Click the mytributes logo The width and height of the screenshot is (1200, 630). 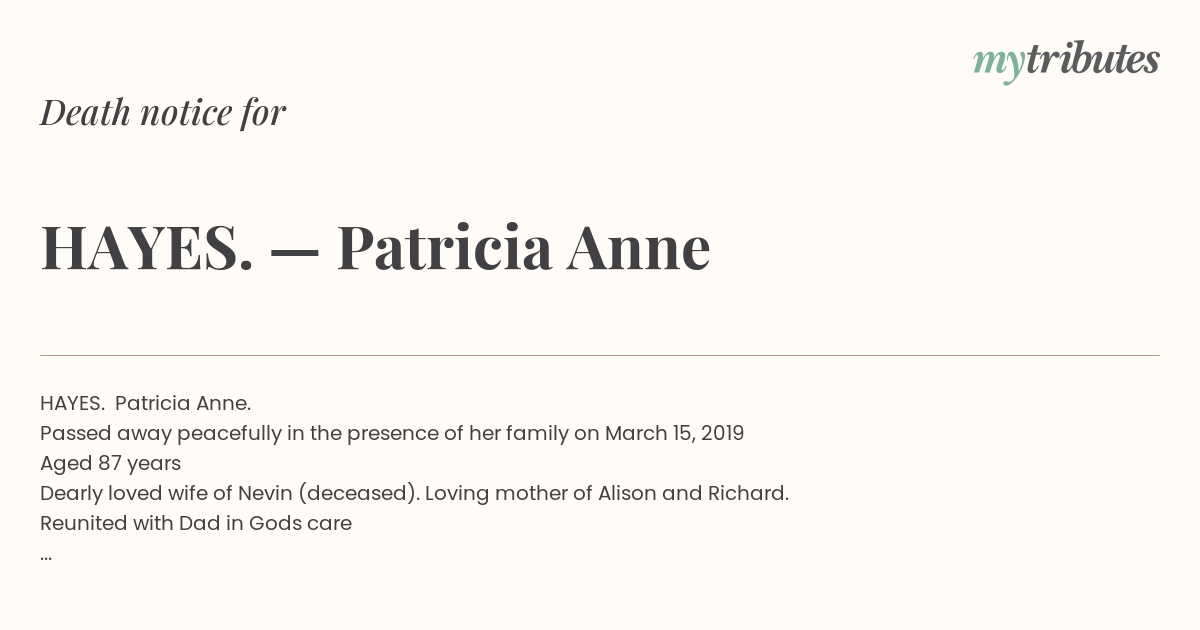click(1066, 61)
